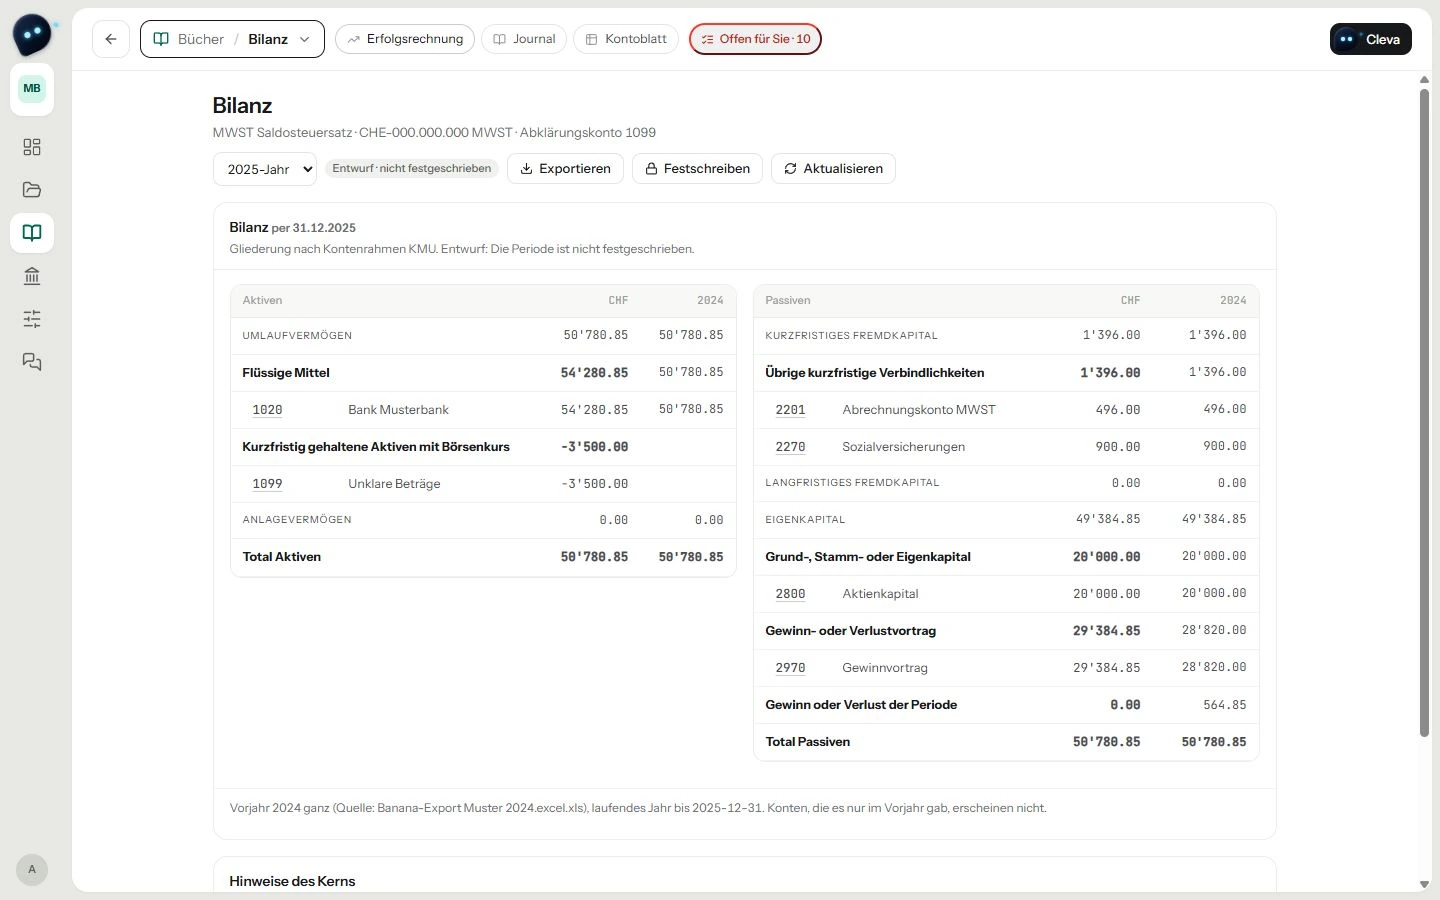Click the Total Aktiven label

(282, 557)
